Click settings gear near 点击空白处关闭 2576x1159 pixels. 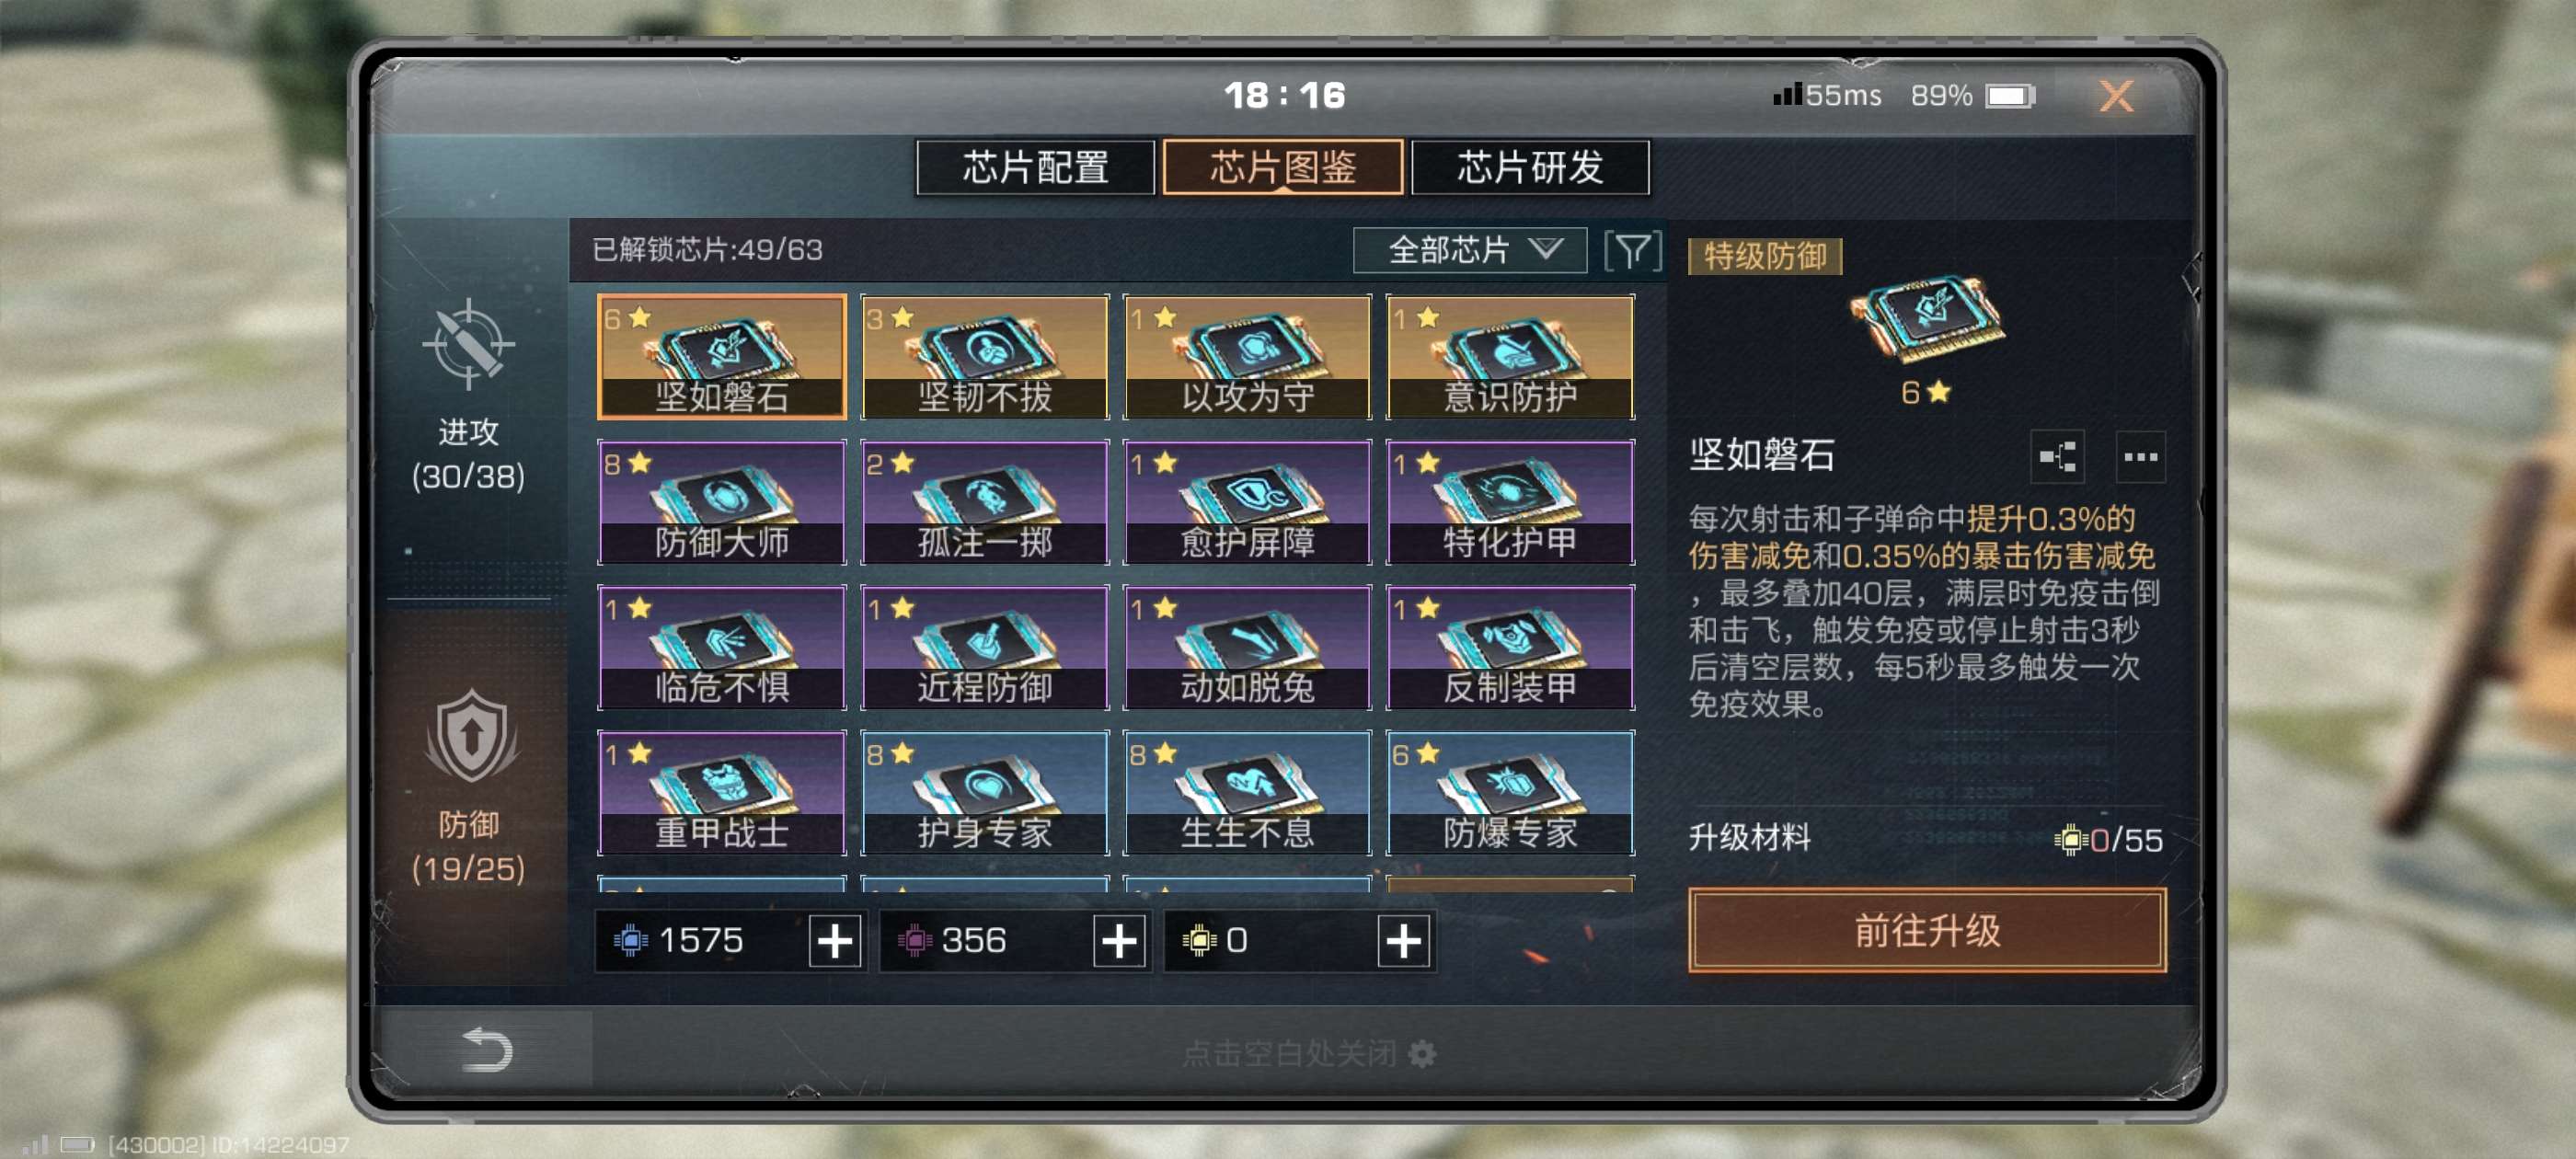tap(1422, 1053)
